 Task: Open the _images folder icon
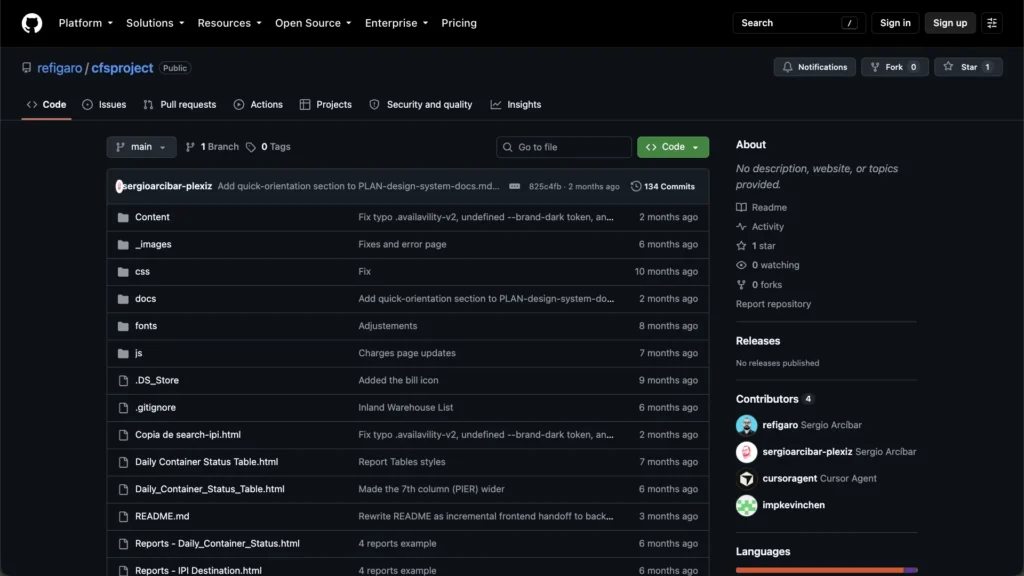tap(123, 245)
